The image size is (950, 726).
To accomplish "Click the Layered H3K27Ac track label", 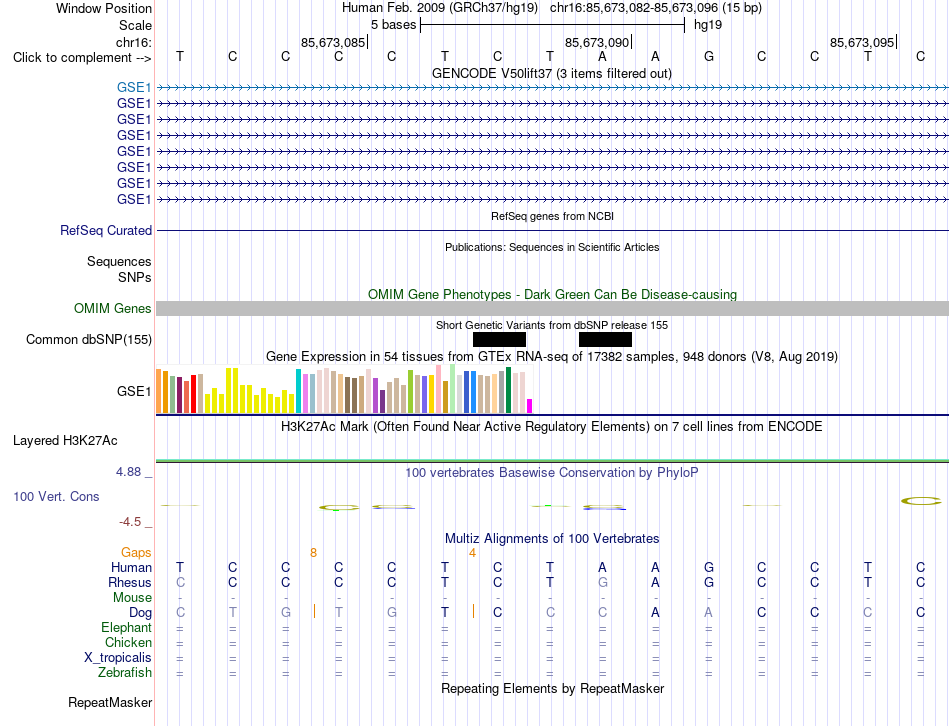I will [65, 441].
